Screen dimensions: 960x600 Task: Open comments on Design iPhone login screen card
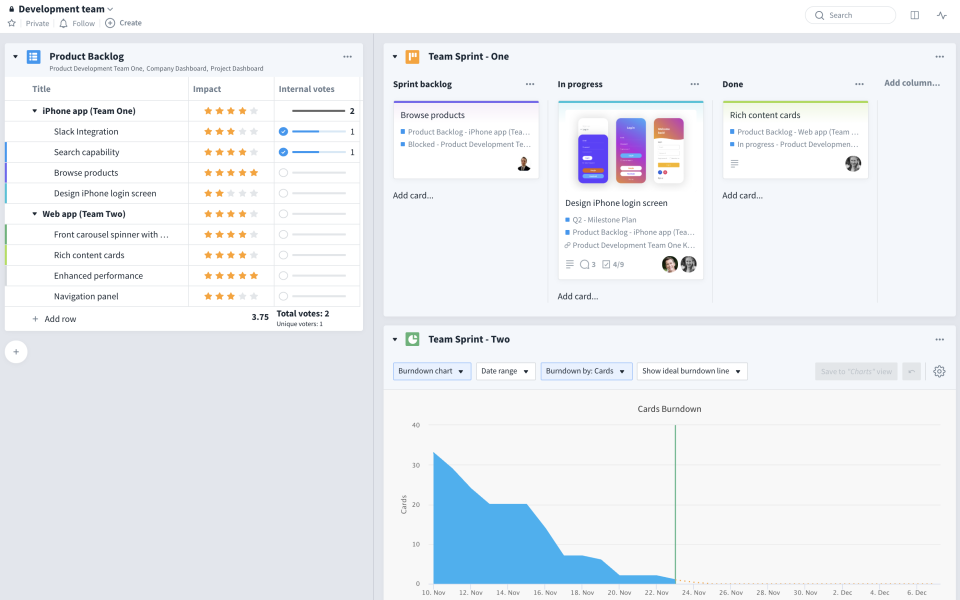(x=583, y=264)
